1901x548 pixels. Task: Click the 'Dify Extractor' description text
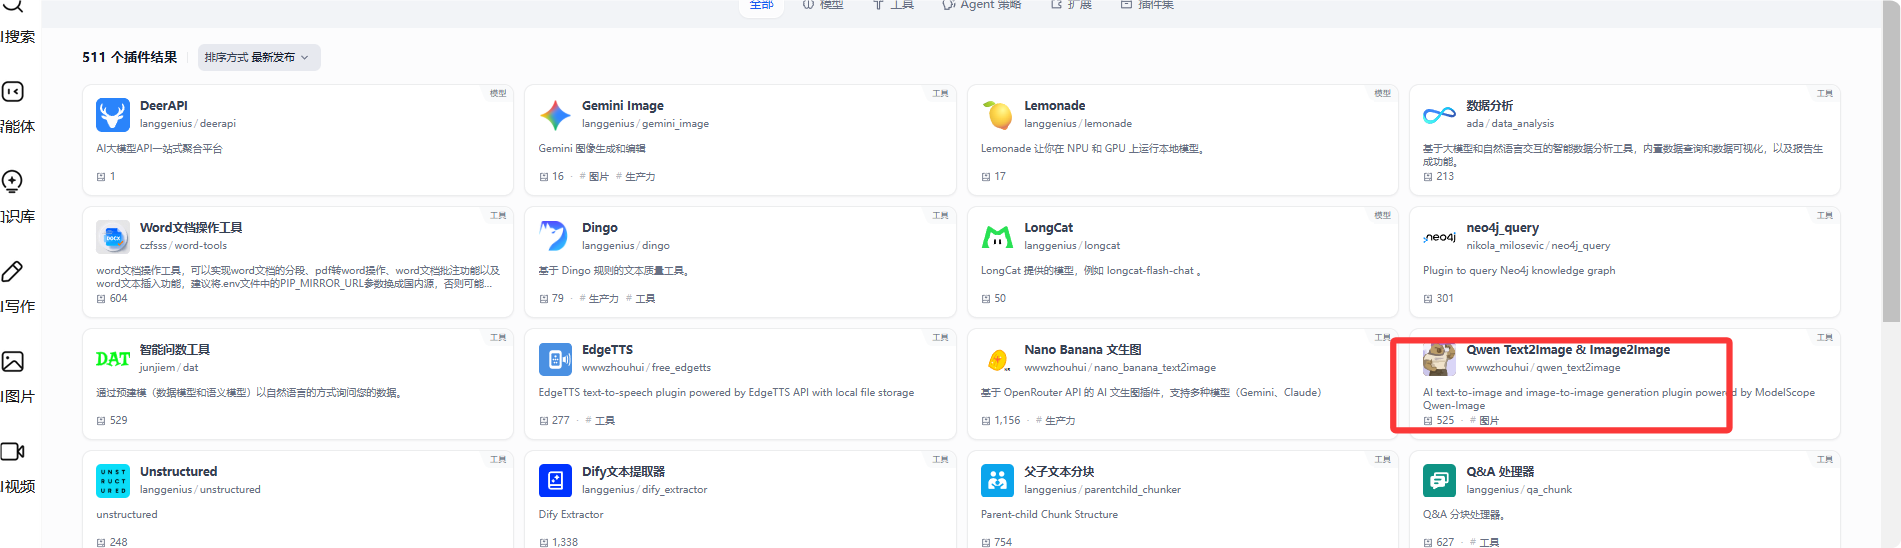(571, 515)
